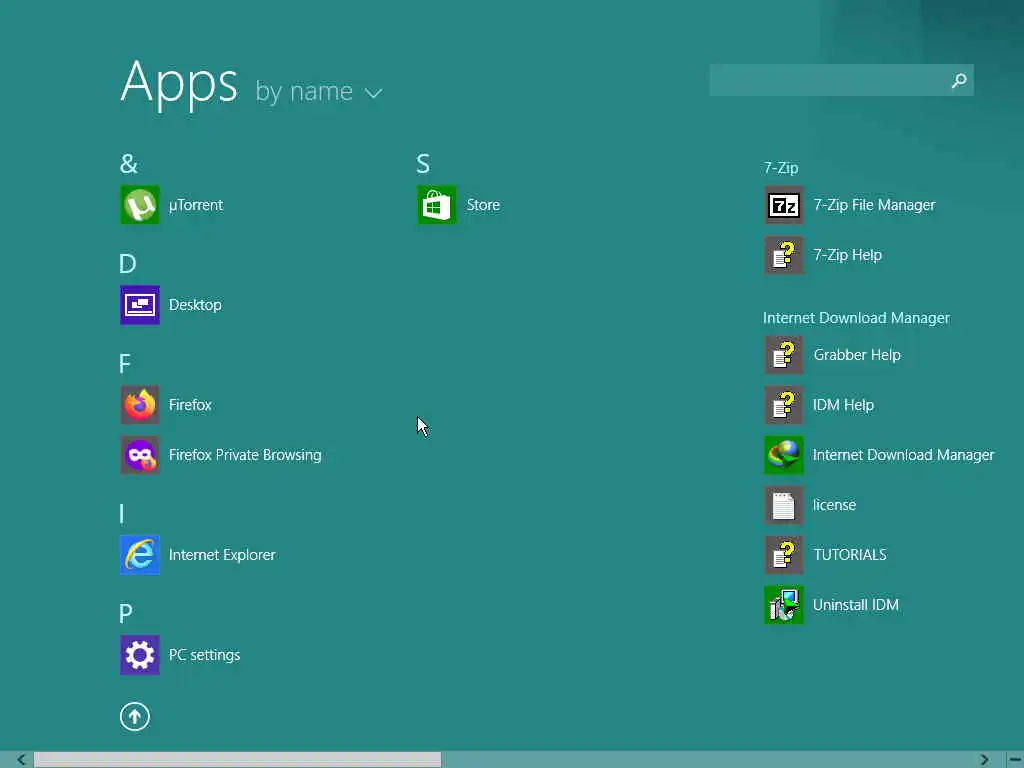
Task: Click the 'Desktop' label text
Action: point(195,305)
